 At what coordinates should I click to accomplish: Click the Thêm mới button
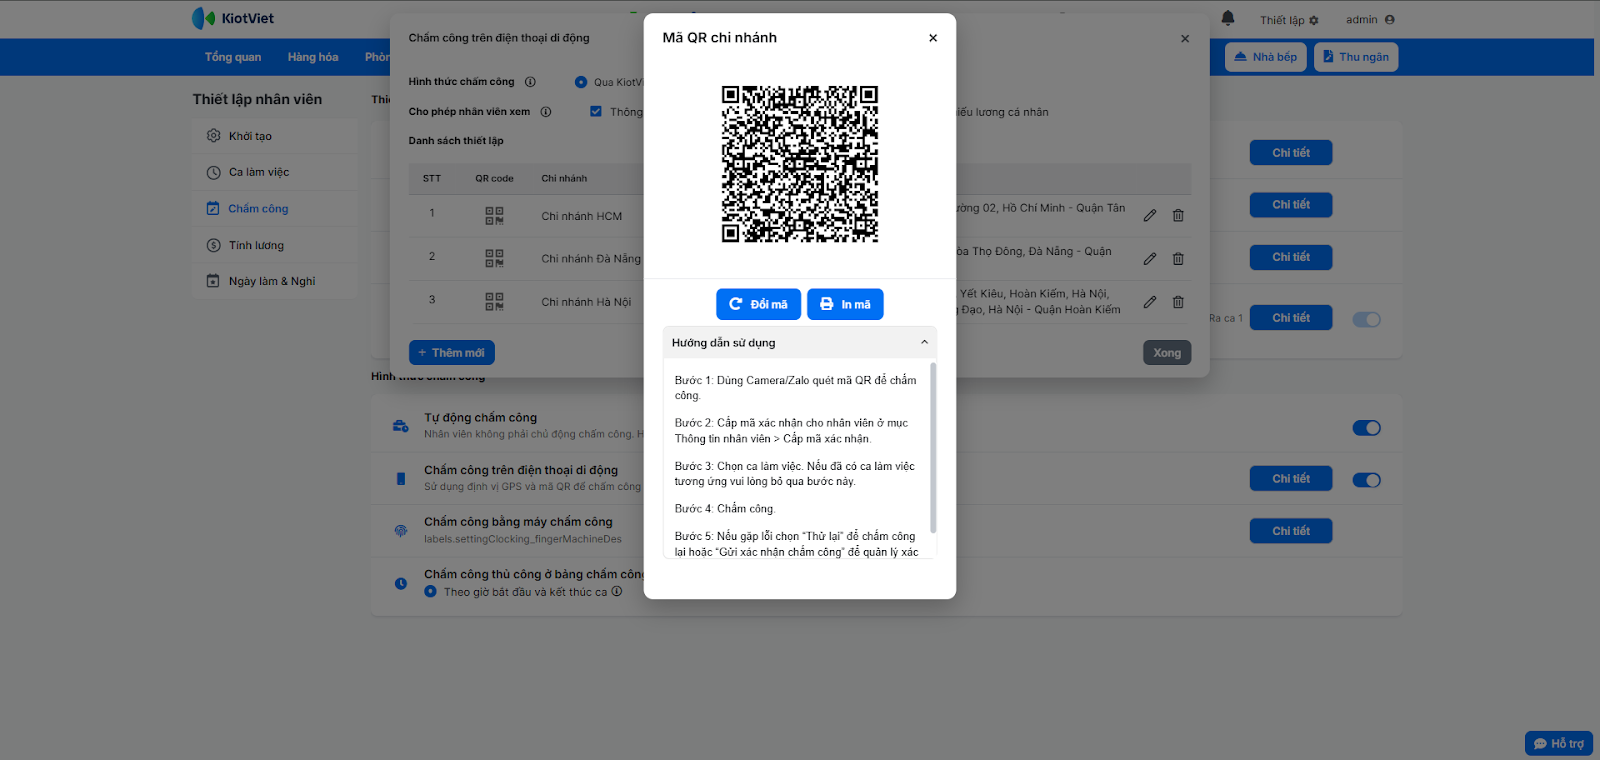(452, 353)
